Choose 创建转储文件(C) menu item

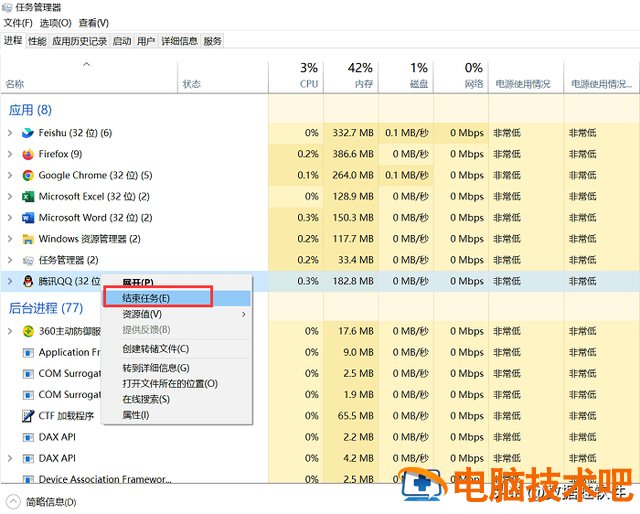(x=177, y=349)
